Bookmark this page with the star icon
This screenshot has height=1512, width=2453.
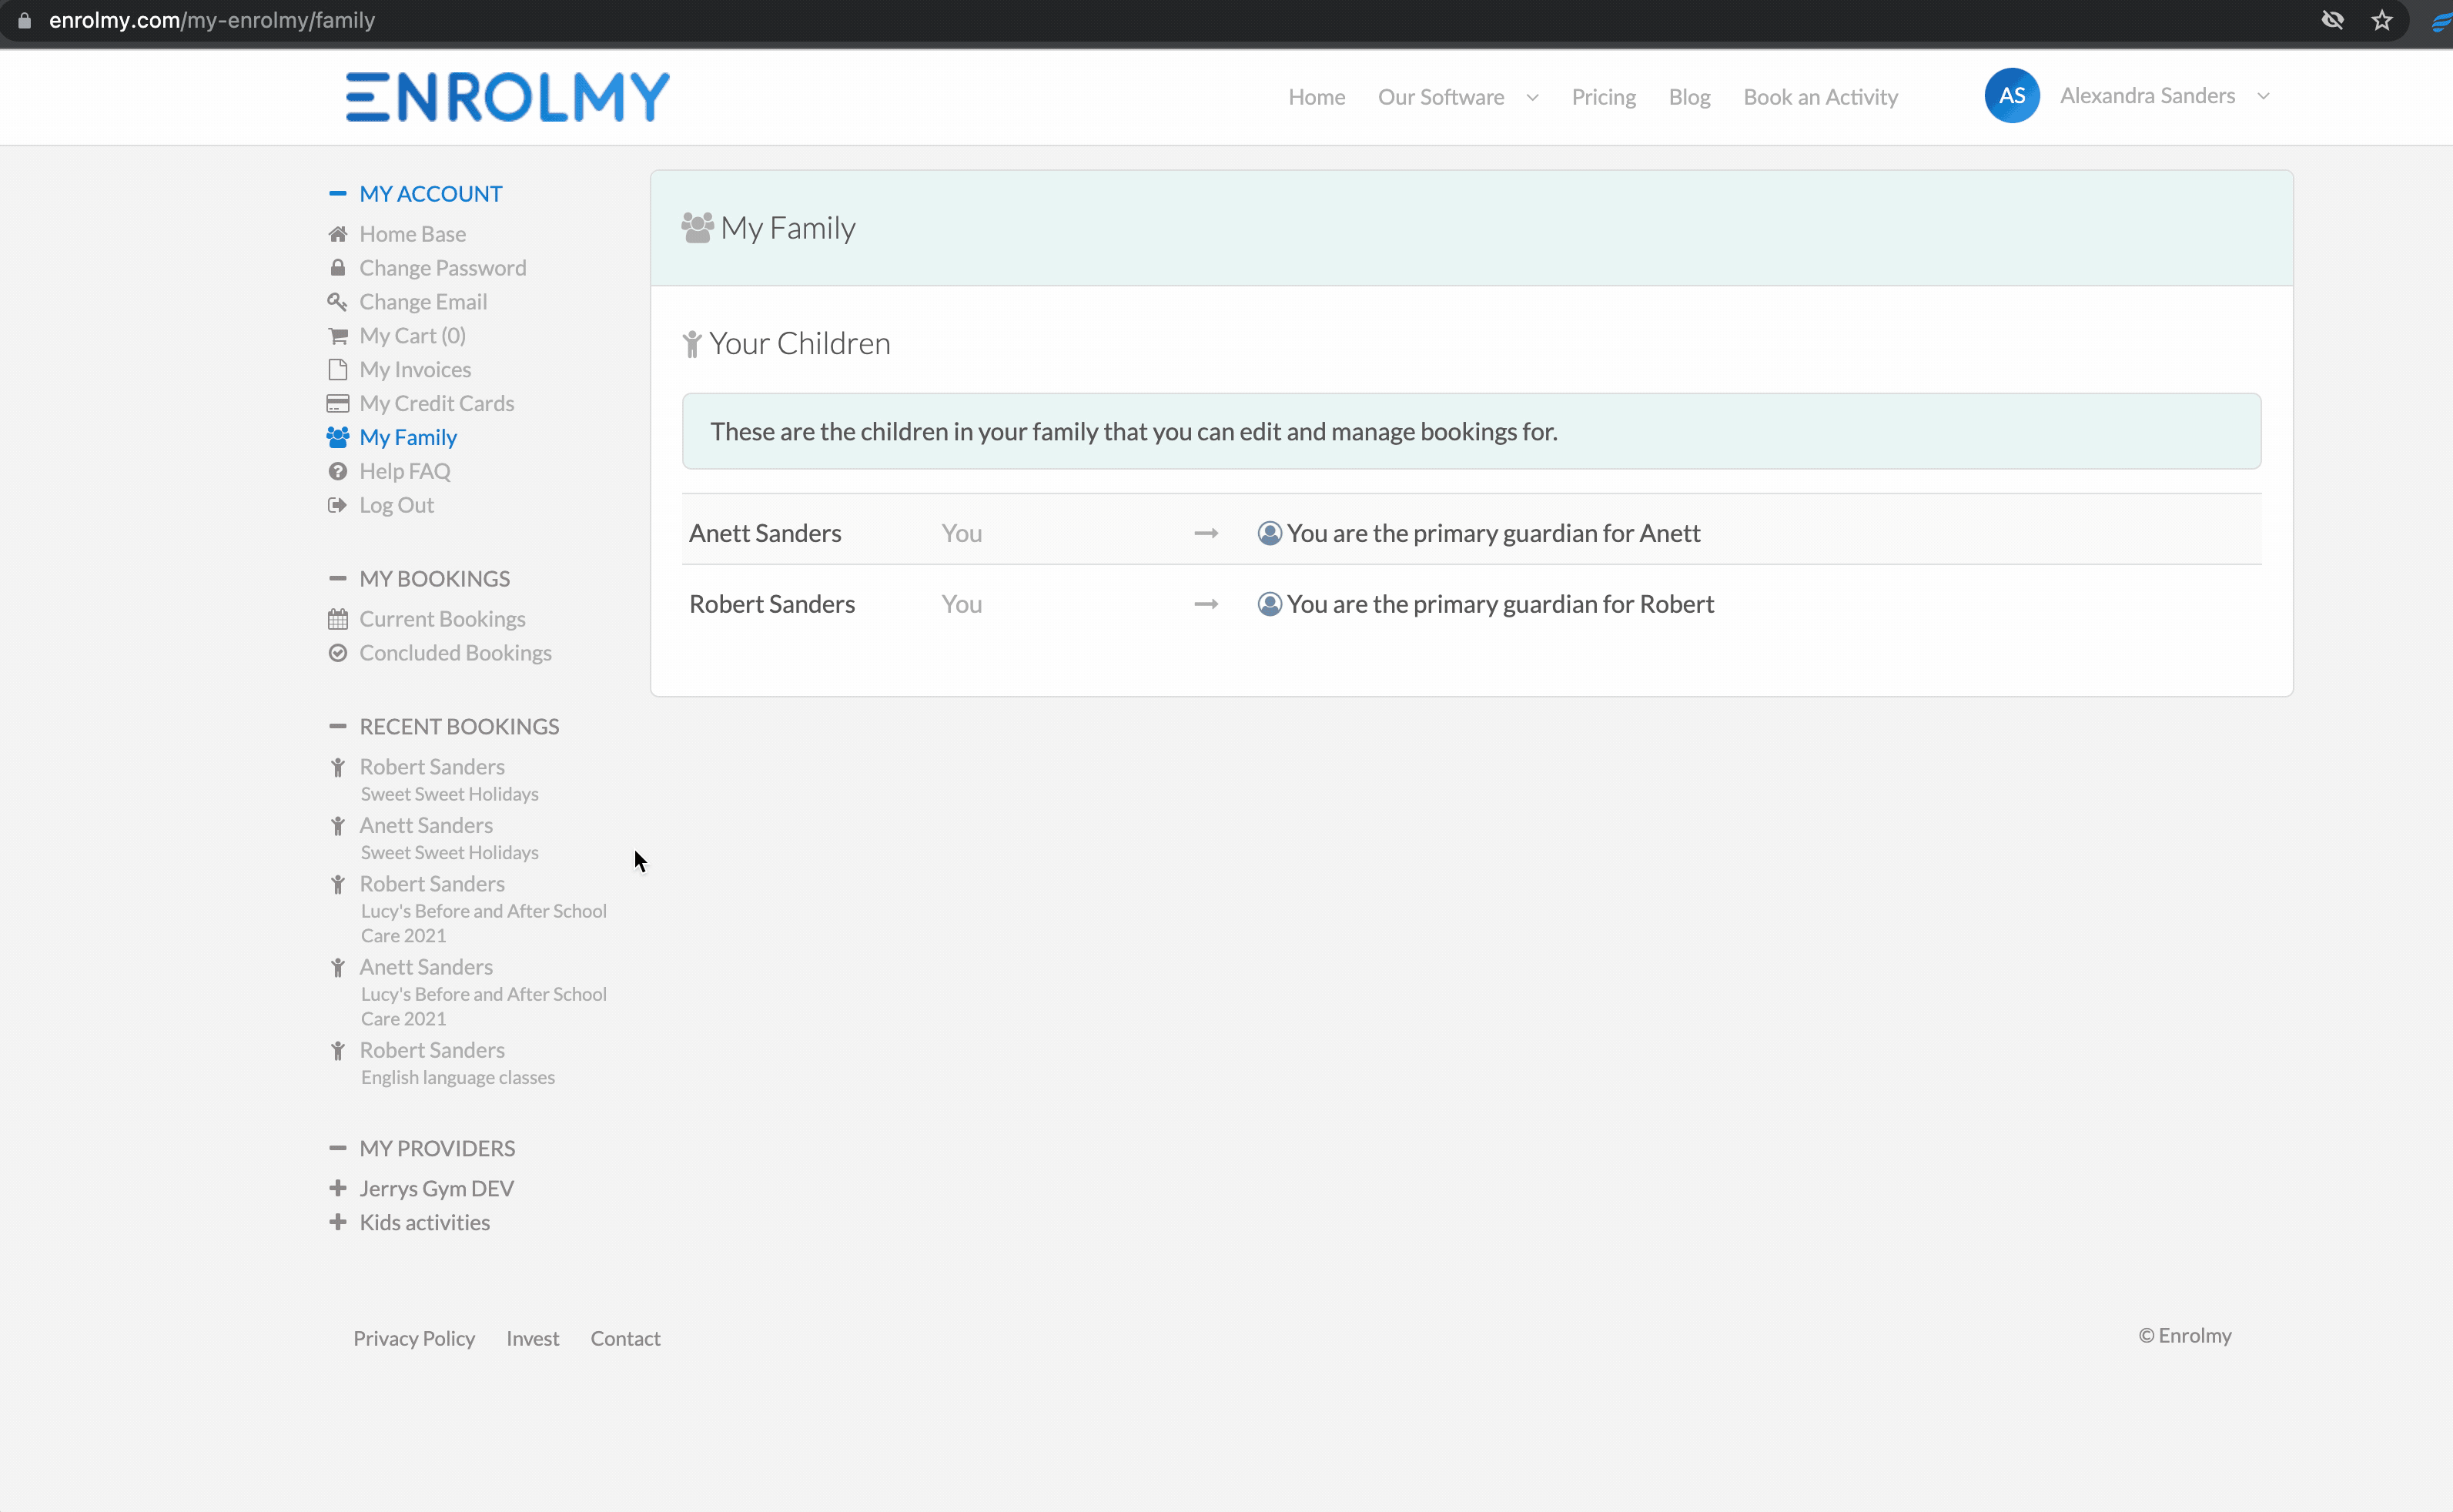2381,20
